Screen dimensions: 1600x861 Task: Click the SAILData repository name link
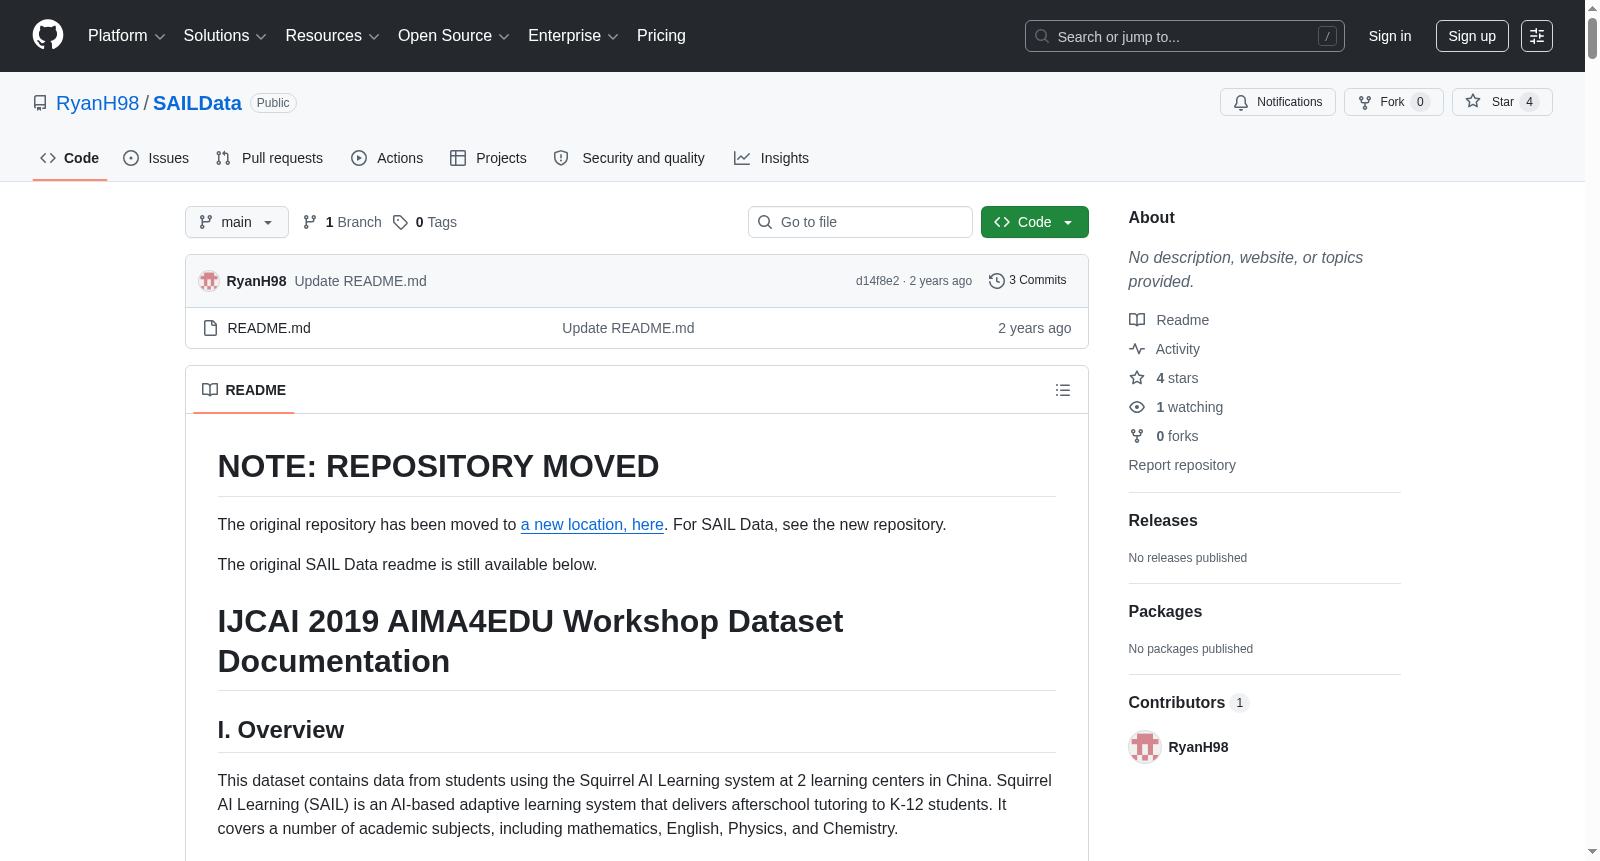coord(197,103)
